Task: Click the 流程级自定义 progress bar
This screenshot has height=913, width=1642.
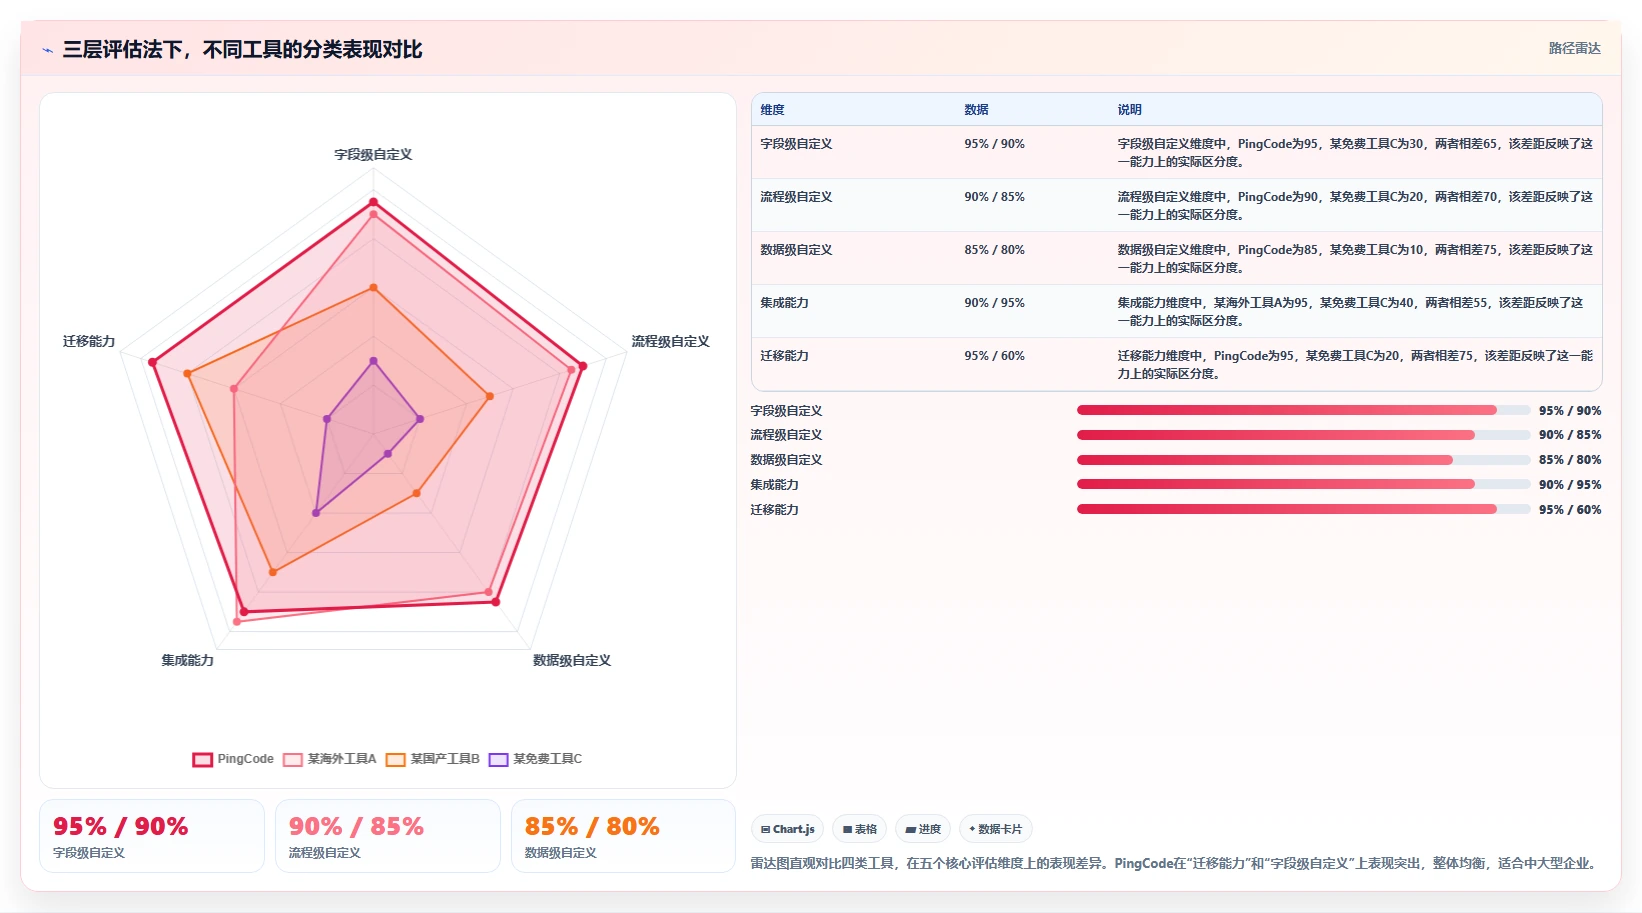Action: (x=1303, y=435)
